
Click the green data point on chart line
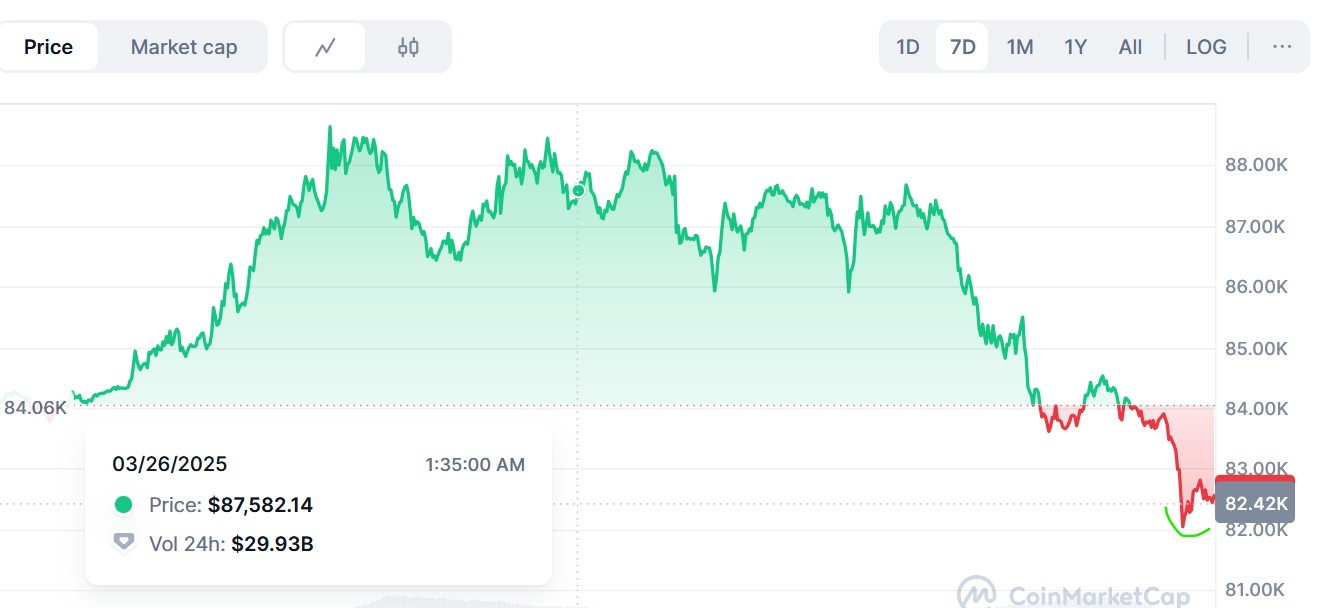click(578, 190)
